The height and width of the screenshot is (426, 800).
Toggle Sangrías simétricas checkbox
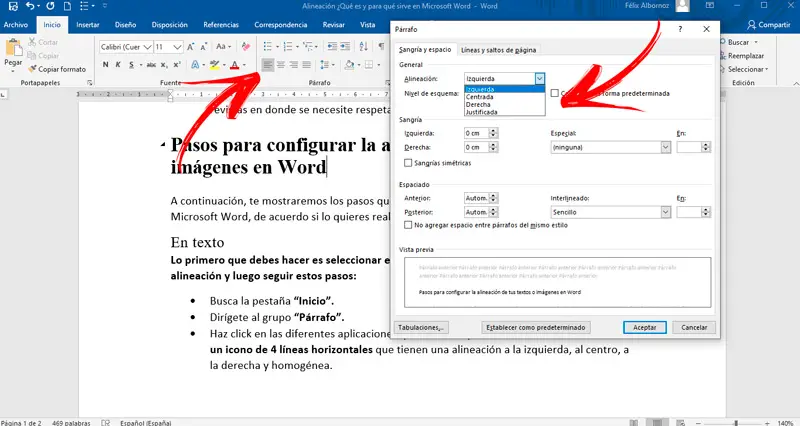click(x=408, y=163)
